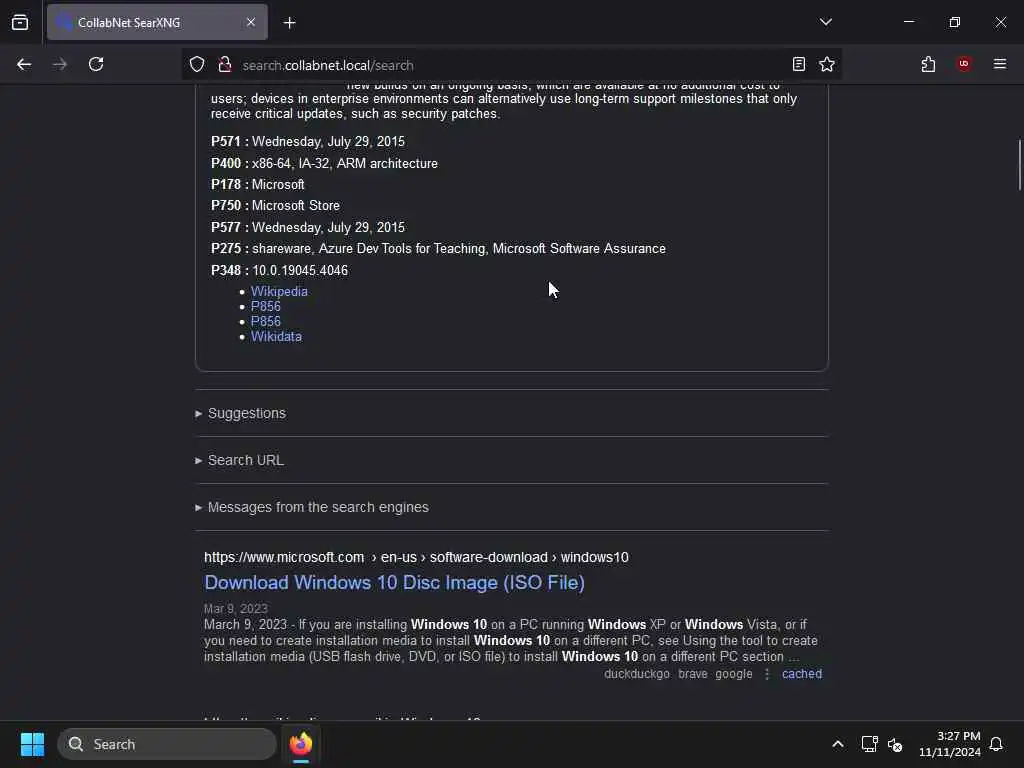Select the P275 shareware license line
1024x768 pixels.
pos(438,249)
